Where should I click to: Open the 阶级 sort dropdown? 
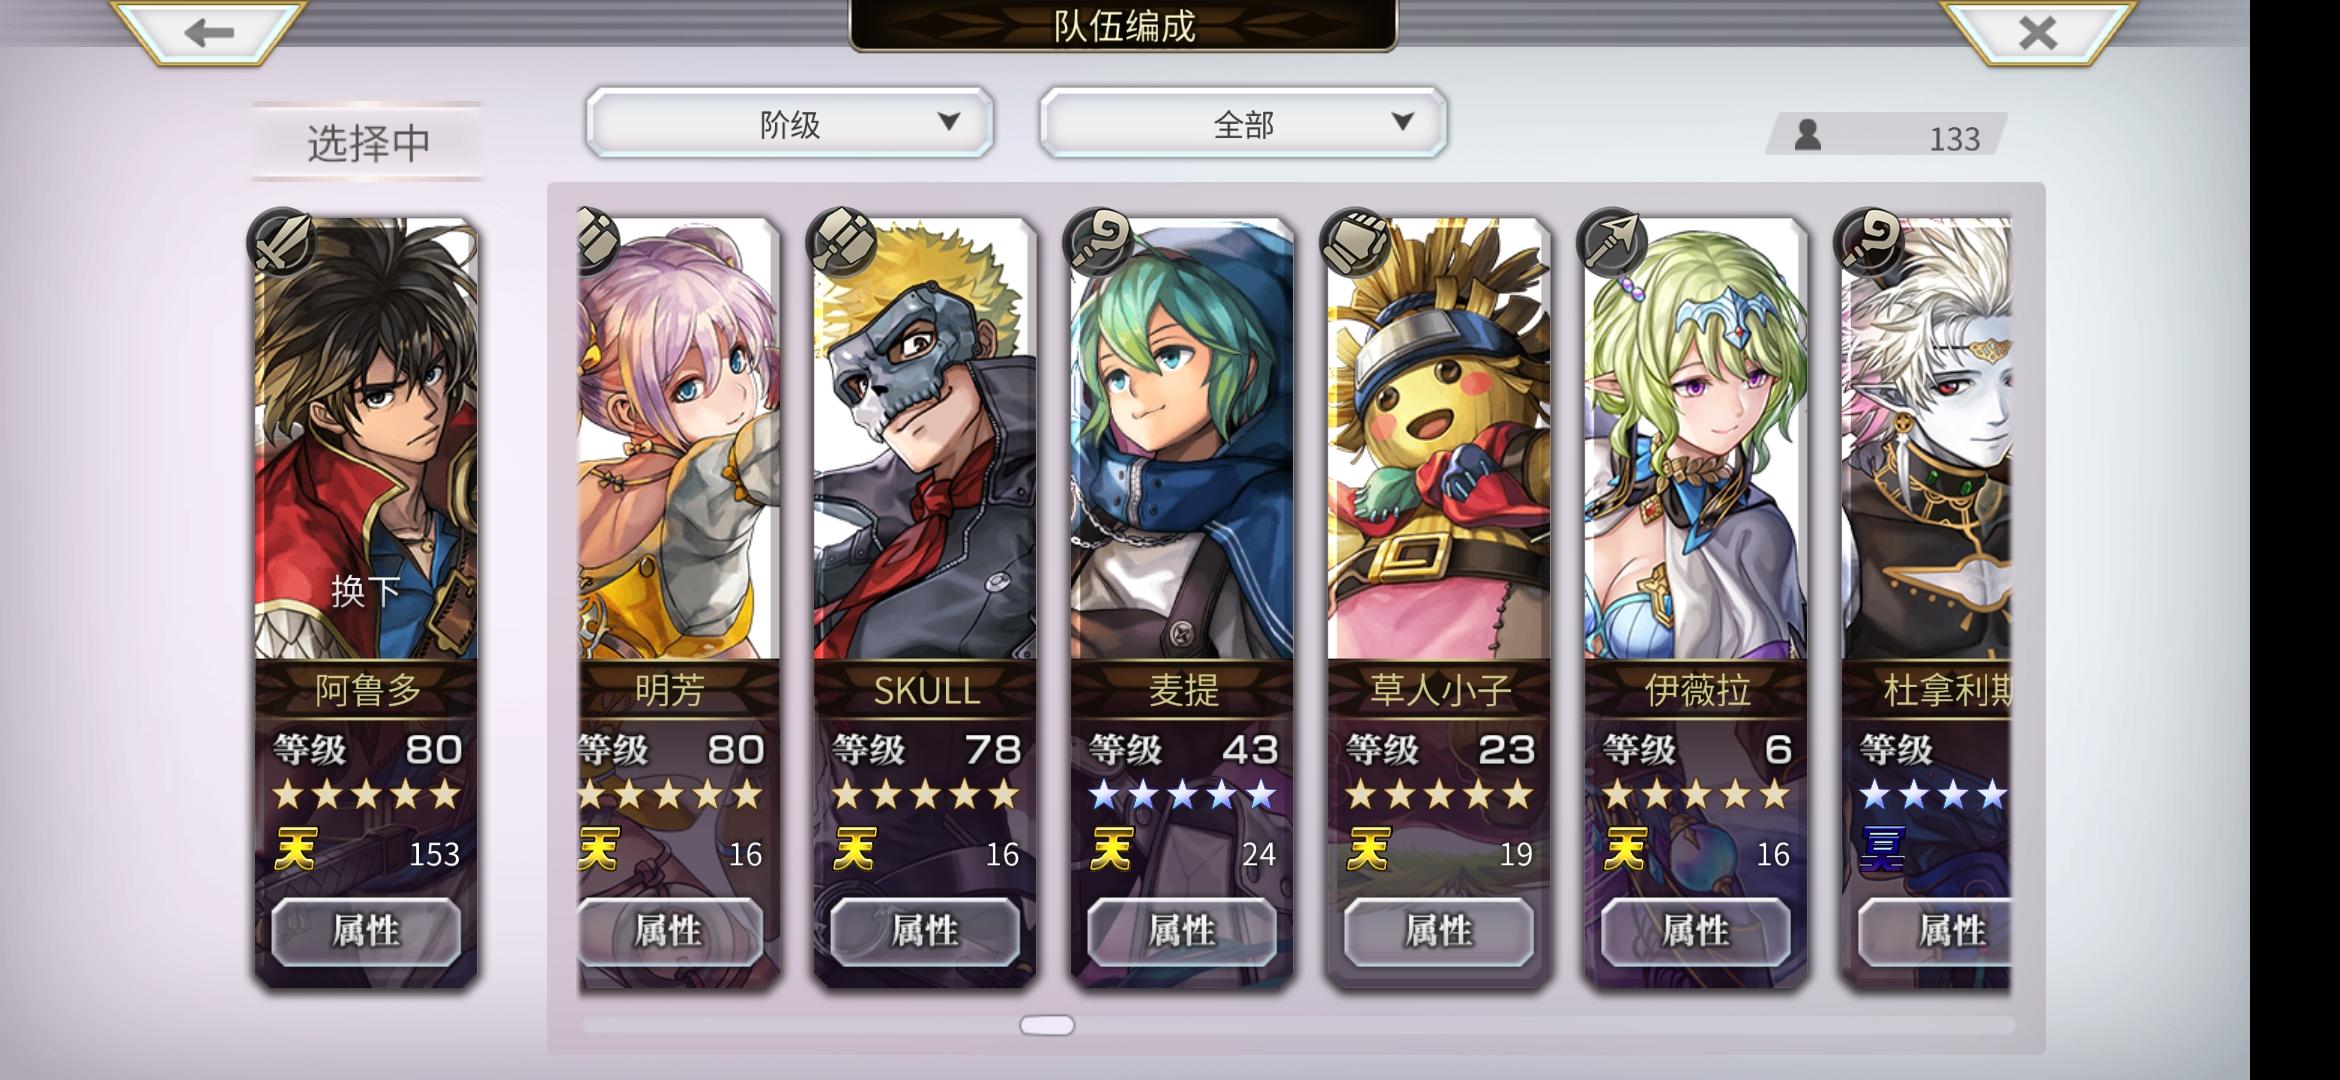(x=789, y=123)
